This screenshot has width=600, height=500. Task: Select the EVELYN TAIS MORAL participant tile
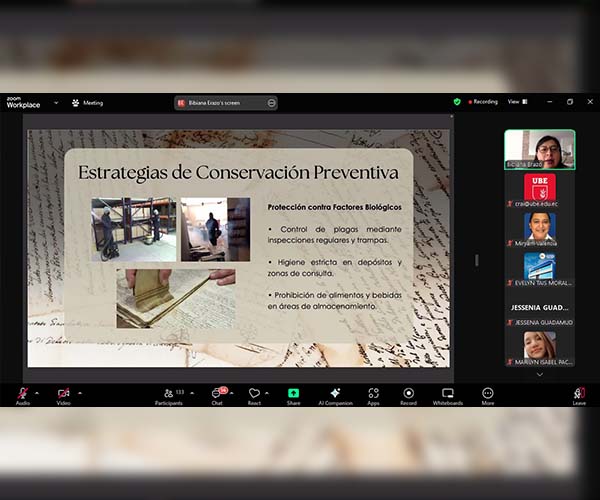tap(540, 269)
